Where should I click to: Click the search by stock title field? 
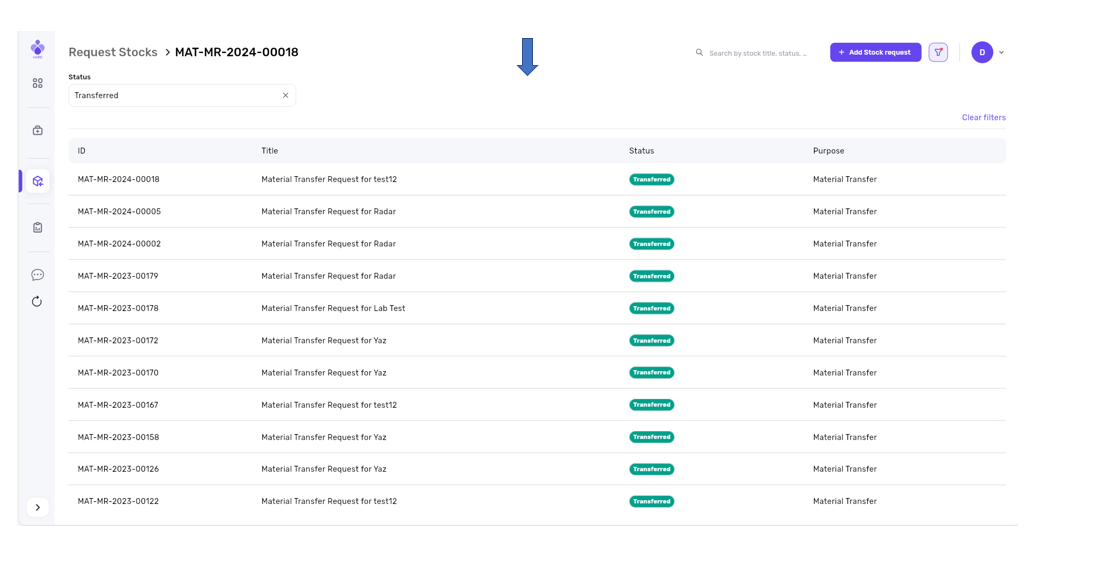pos(757,53)
